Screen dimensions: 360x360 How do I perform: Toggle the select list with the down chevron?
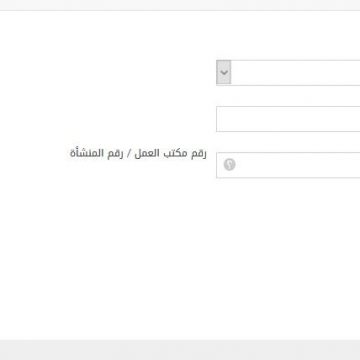[x=224, y=72]
